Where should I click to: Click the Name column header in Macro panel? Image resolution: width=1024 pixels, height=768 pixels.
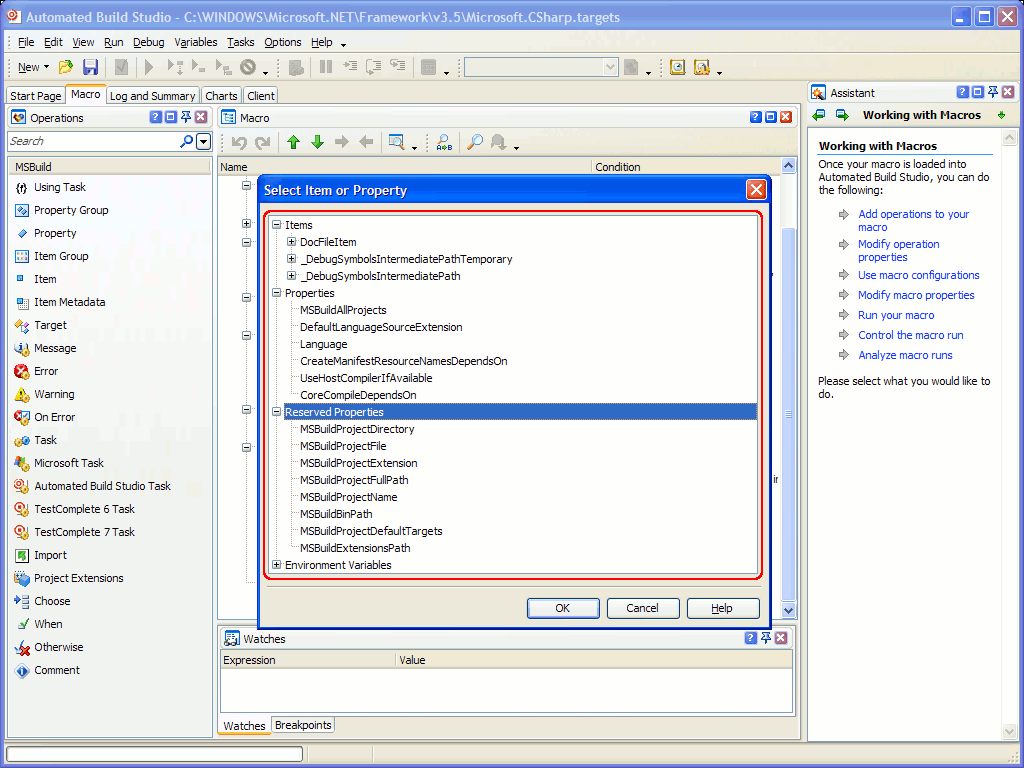pyautogui.click(x=404, y=167)
